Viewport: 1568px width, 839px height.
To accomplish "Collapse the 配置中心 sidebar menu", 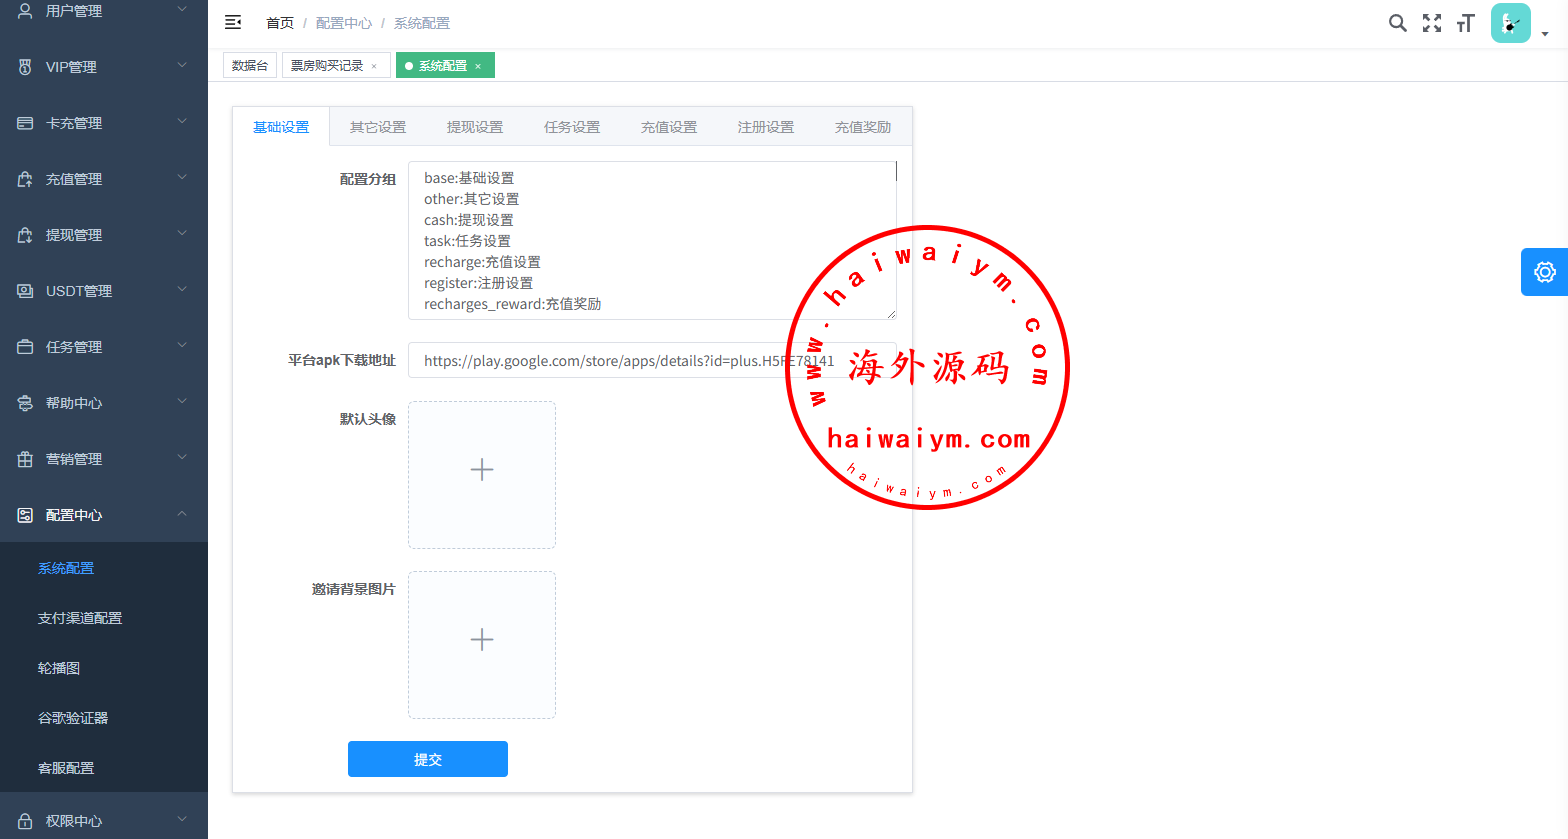I will tap(103, 515).
